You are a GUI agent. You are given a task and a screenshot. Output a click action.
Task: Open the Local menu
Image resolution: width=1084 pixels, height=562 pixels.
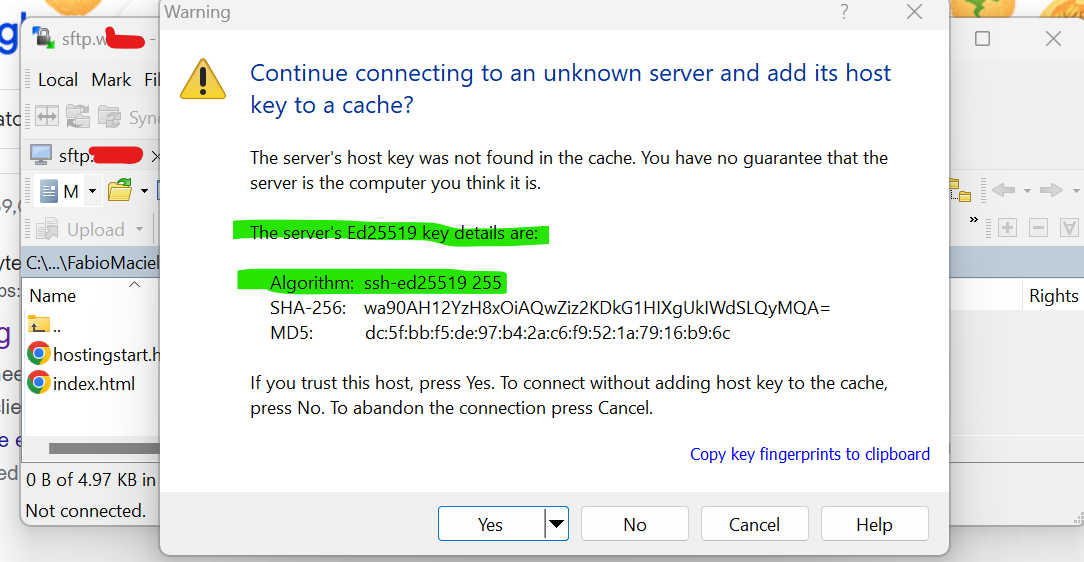(x=57, y=80)
